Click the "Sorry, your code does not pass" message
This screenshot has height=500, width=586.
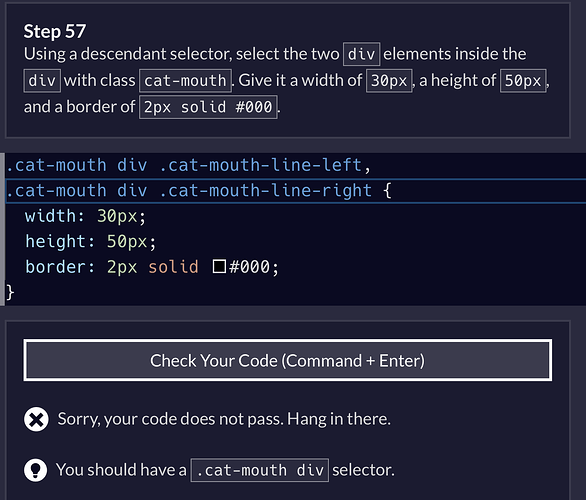tap(224, 419)
